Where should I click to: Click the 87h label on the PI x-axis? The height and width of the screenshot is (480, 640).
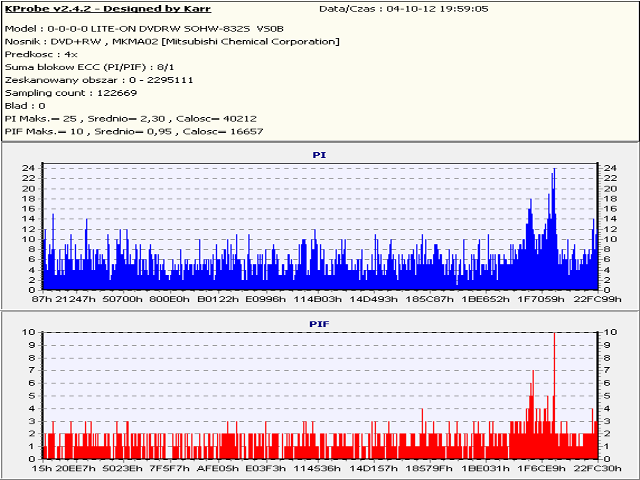pyautogui.click(x=42, y=298)
